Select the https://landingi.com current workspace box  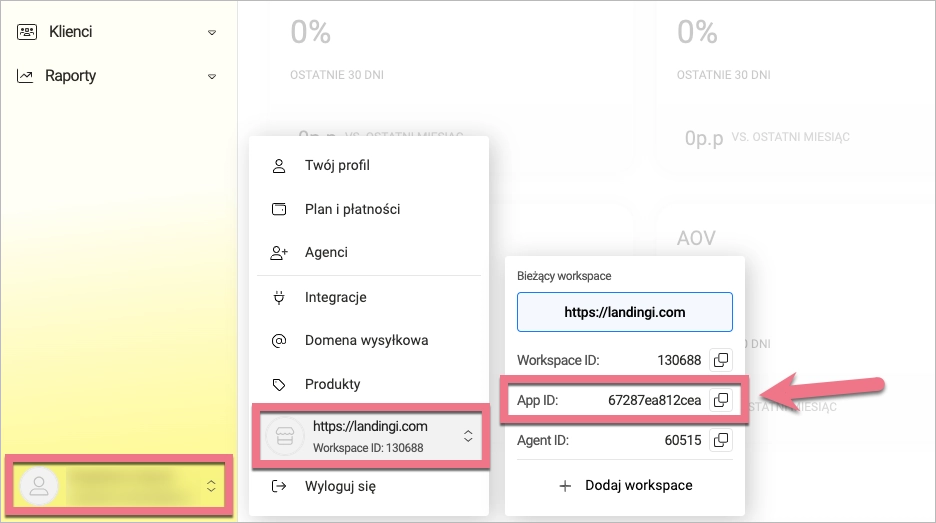tap(625, 312)
